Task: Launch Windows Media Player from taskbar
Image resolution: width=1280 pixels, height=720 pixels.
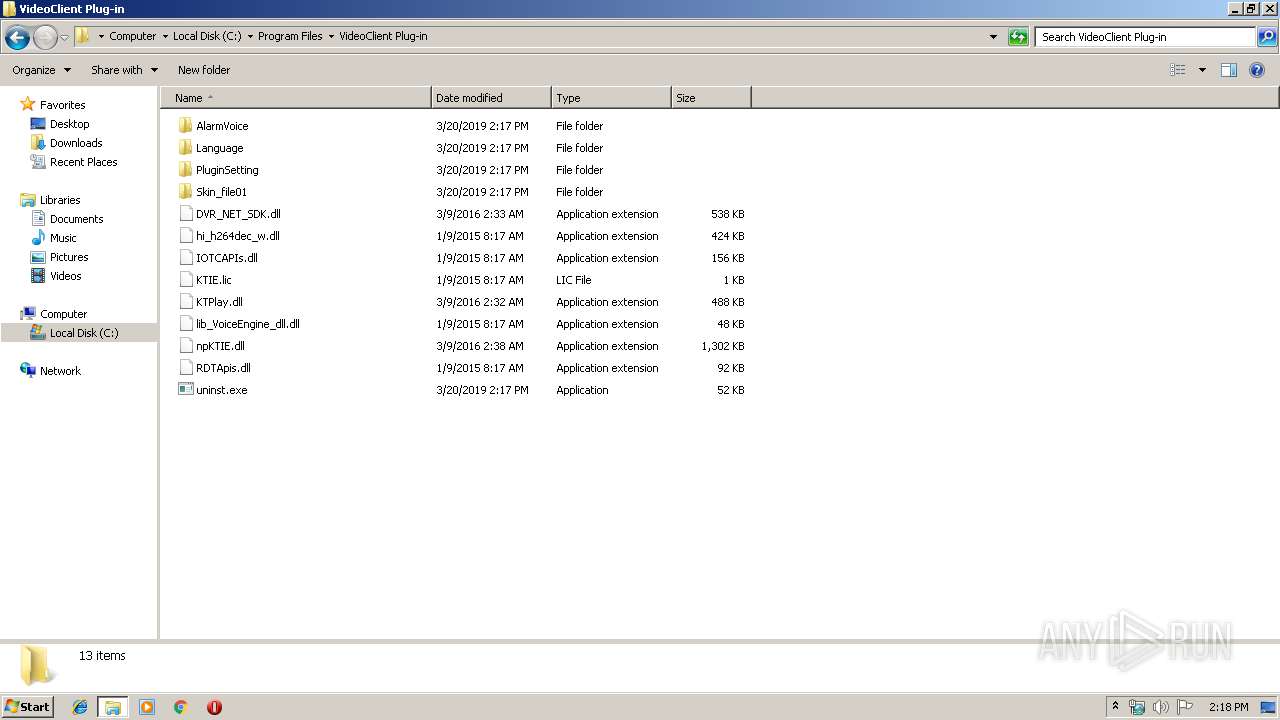Action: 147,707
